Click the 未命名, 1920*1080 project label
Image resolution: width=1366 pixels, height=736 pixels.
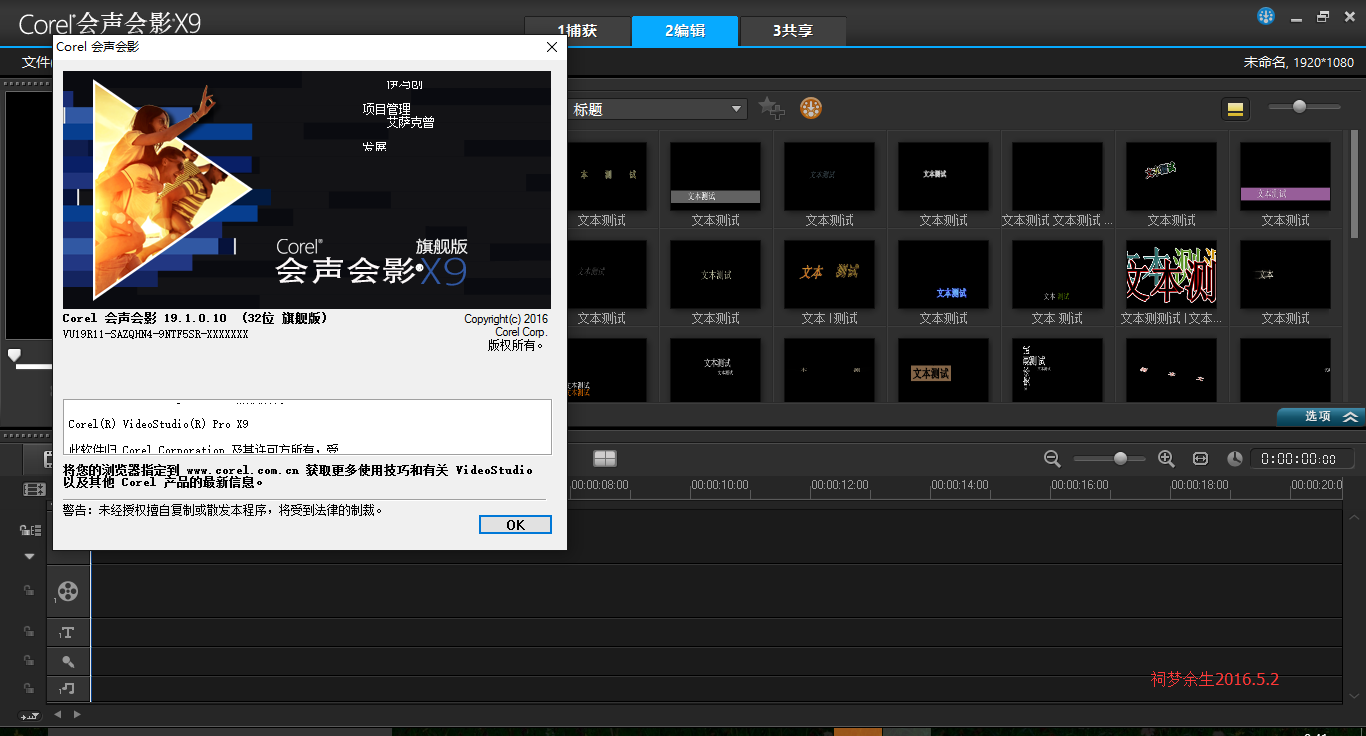point(1299,62)
